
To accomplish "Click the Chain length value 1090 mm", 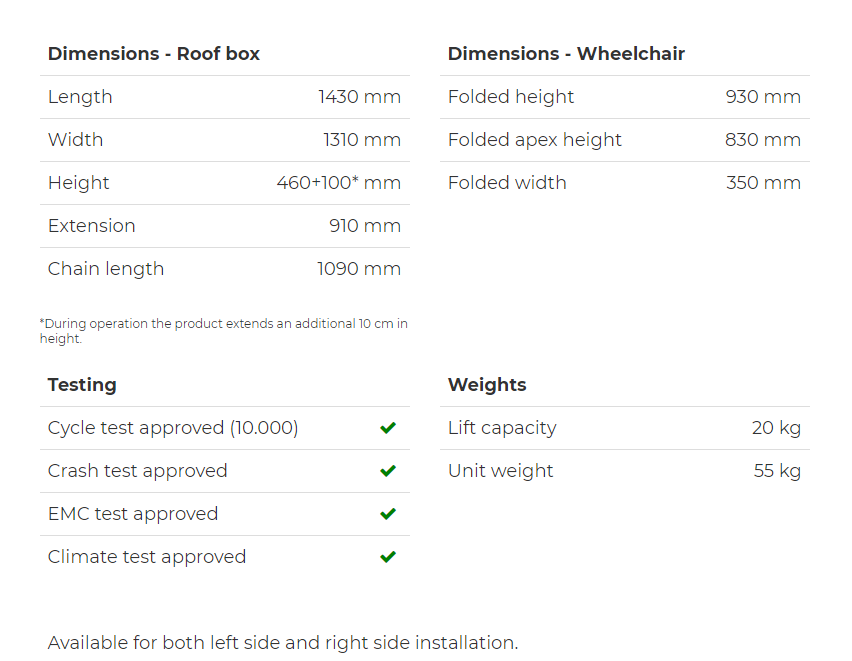I will 359,269.
